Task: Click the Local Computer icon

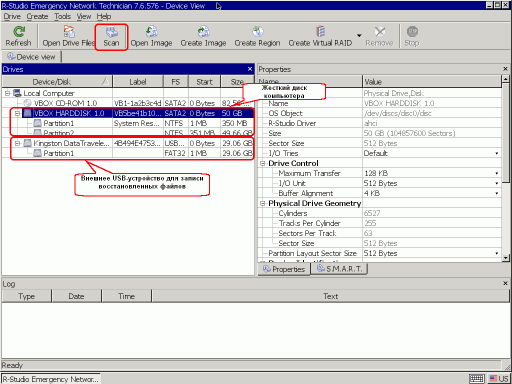Action: [x=17, y=93]
